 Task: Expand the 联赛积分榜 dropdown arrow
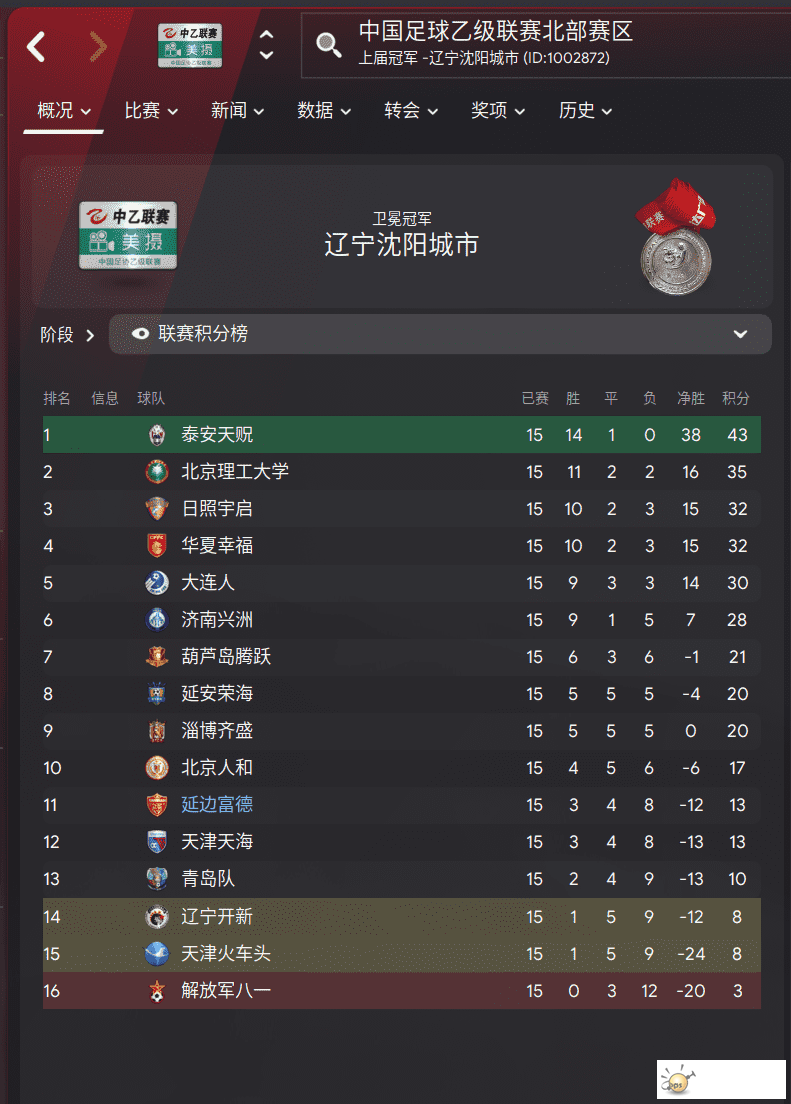[x=740, y=334]
